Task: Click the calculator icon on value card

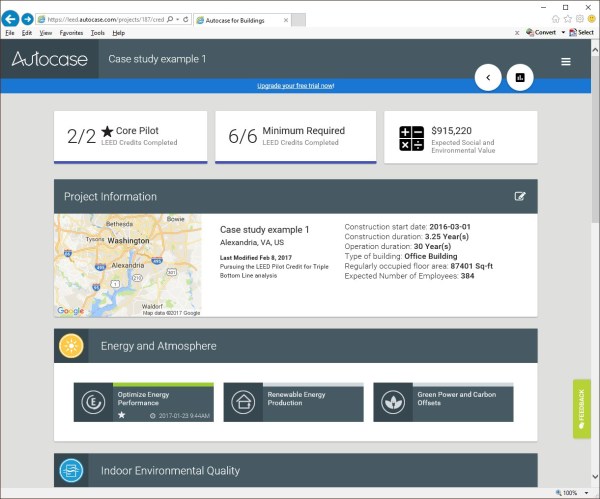Action: pos(412,138)
